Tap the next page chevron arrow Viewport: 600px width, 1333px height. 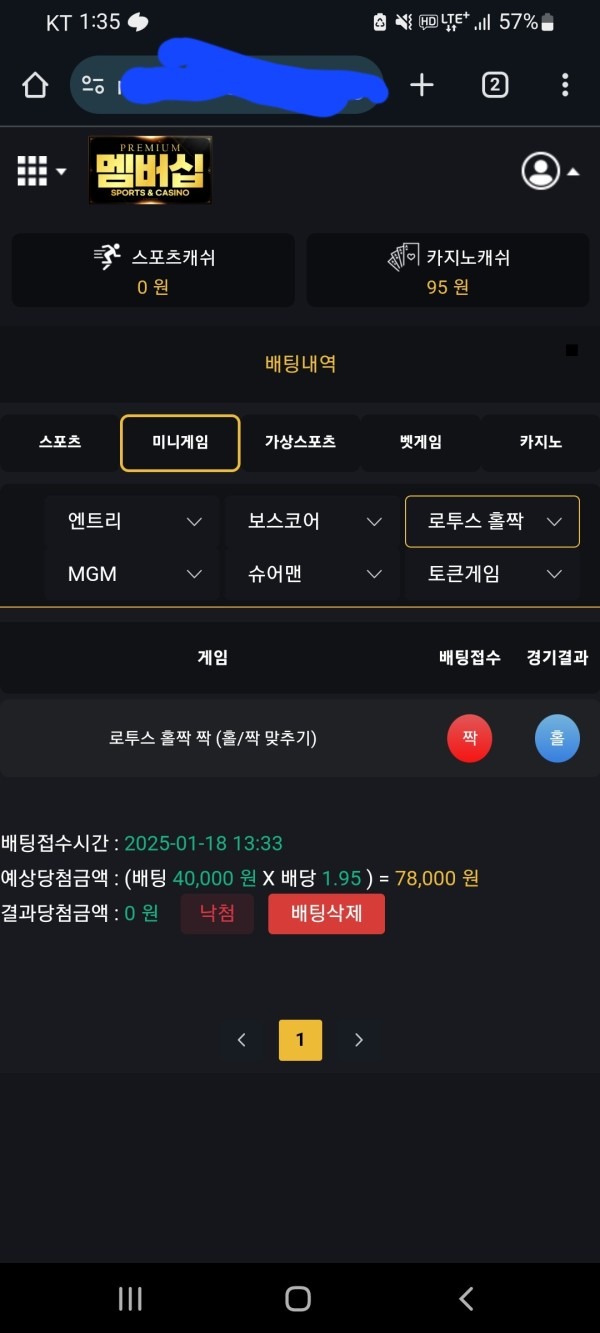pos(358,1039)
